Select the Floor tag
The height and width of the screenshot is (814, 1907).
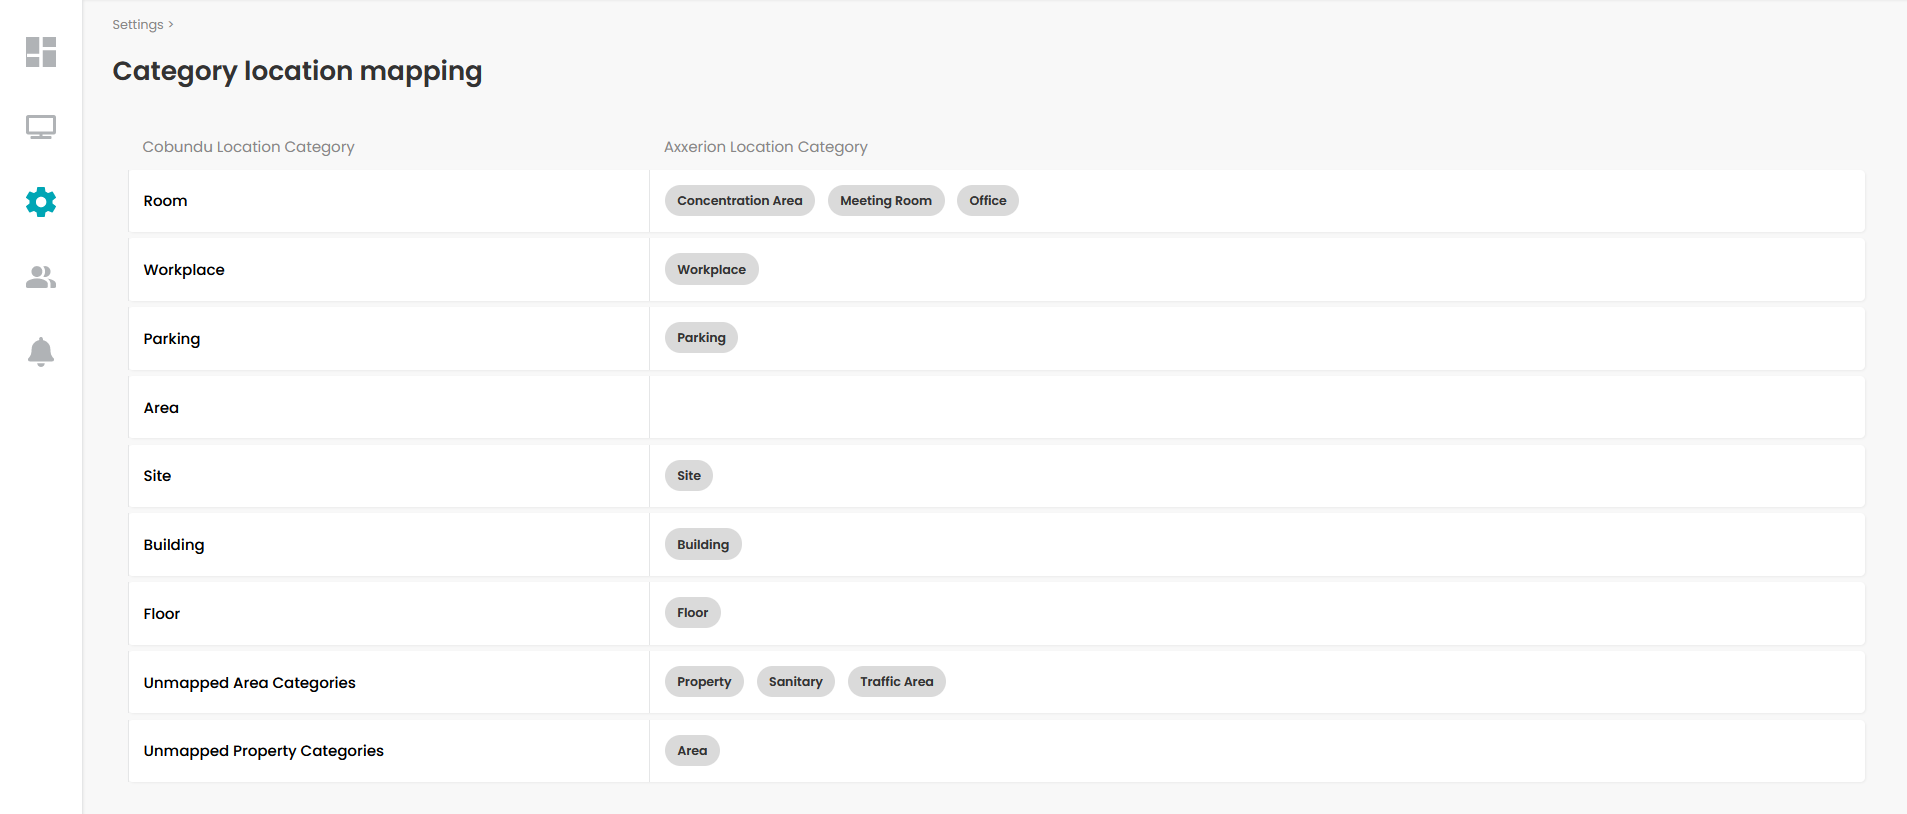(x=693, y=613)
